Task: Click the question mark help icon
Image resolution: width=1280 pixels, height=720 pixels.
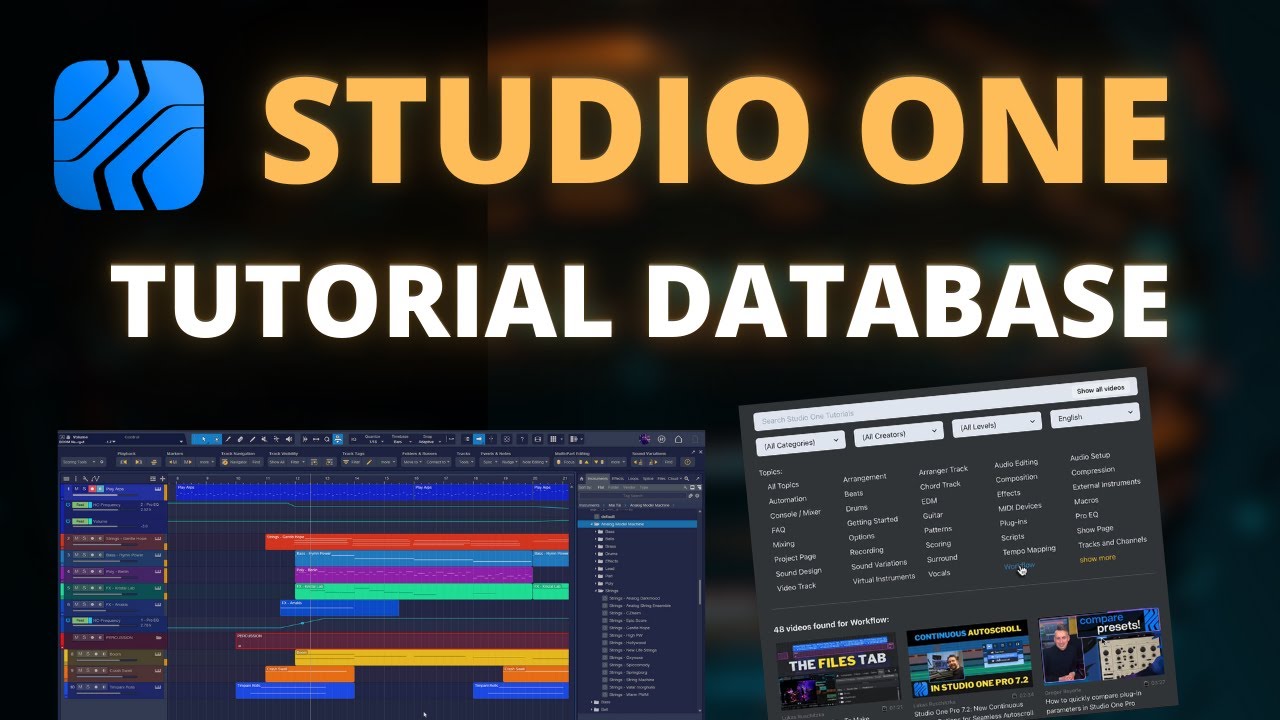Action: [x=522, y=439]
